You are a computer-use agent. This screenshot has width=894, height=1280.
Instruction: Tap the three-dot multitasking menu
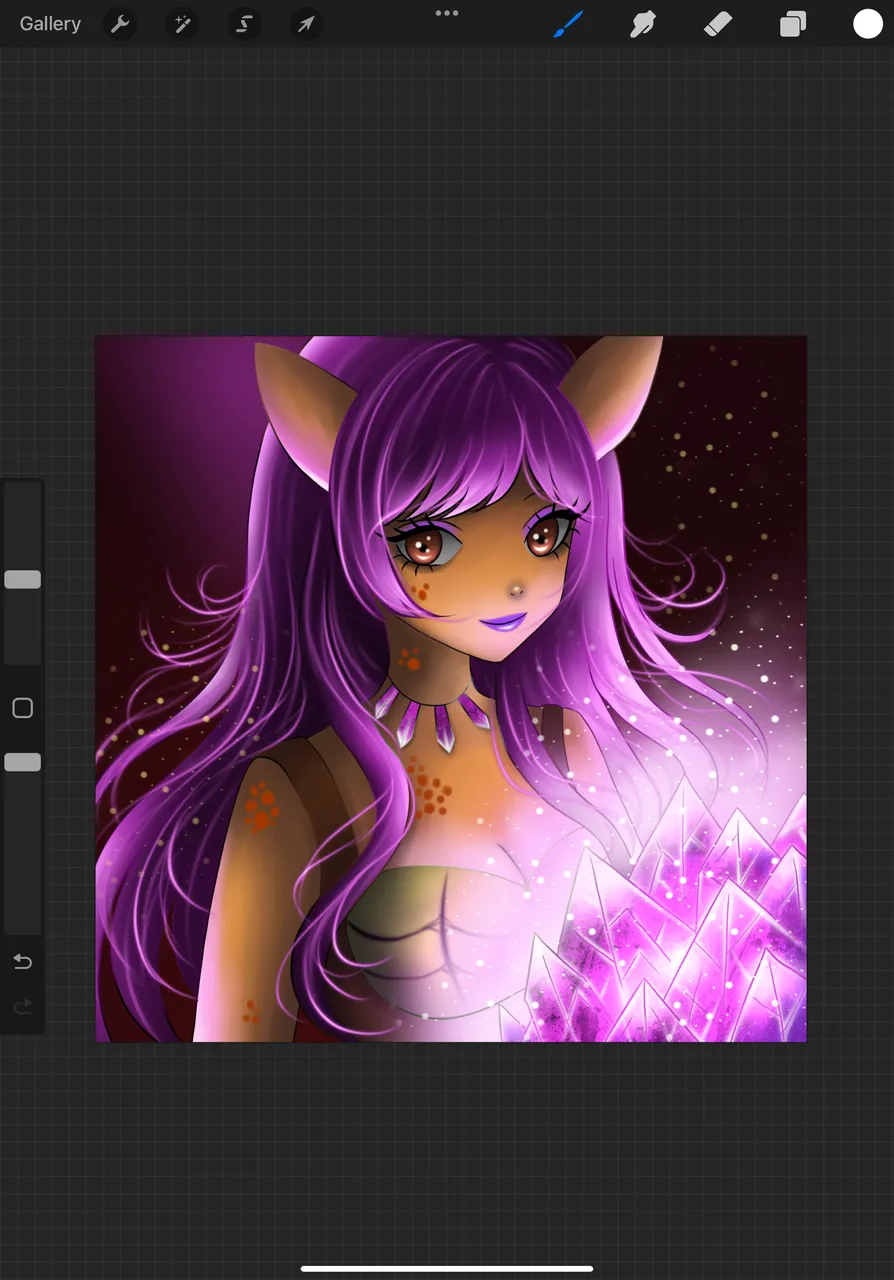point(447,13)
